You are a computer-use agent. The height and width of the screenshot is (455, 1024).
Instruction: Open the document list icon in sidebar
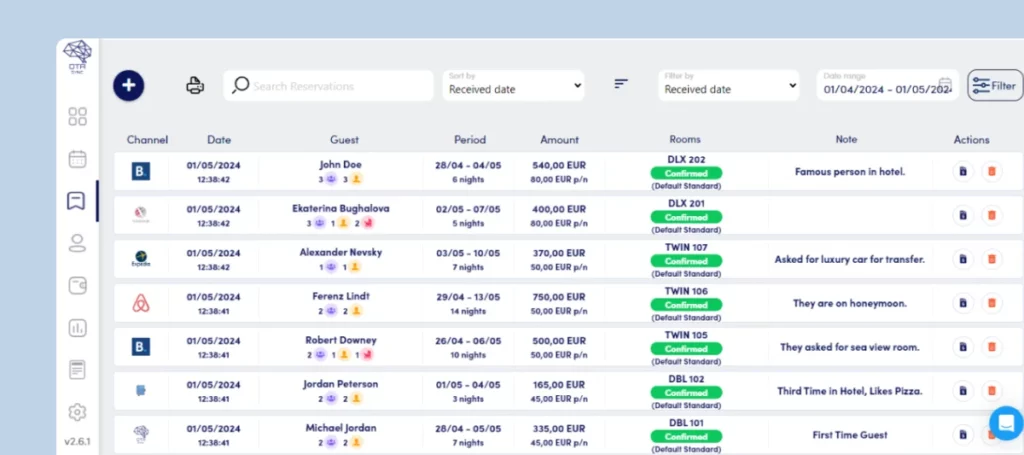(77, 369)
